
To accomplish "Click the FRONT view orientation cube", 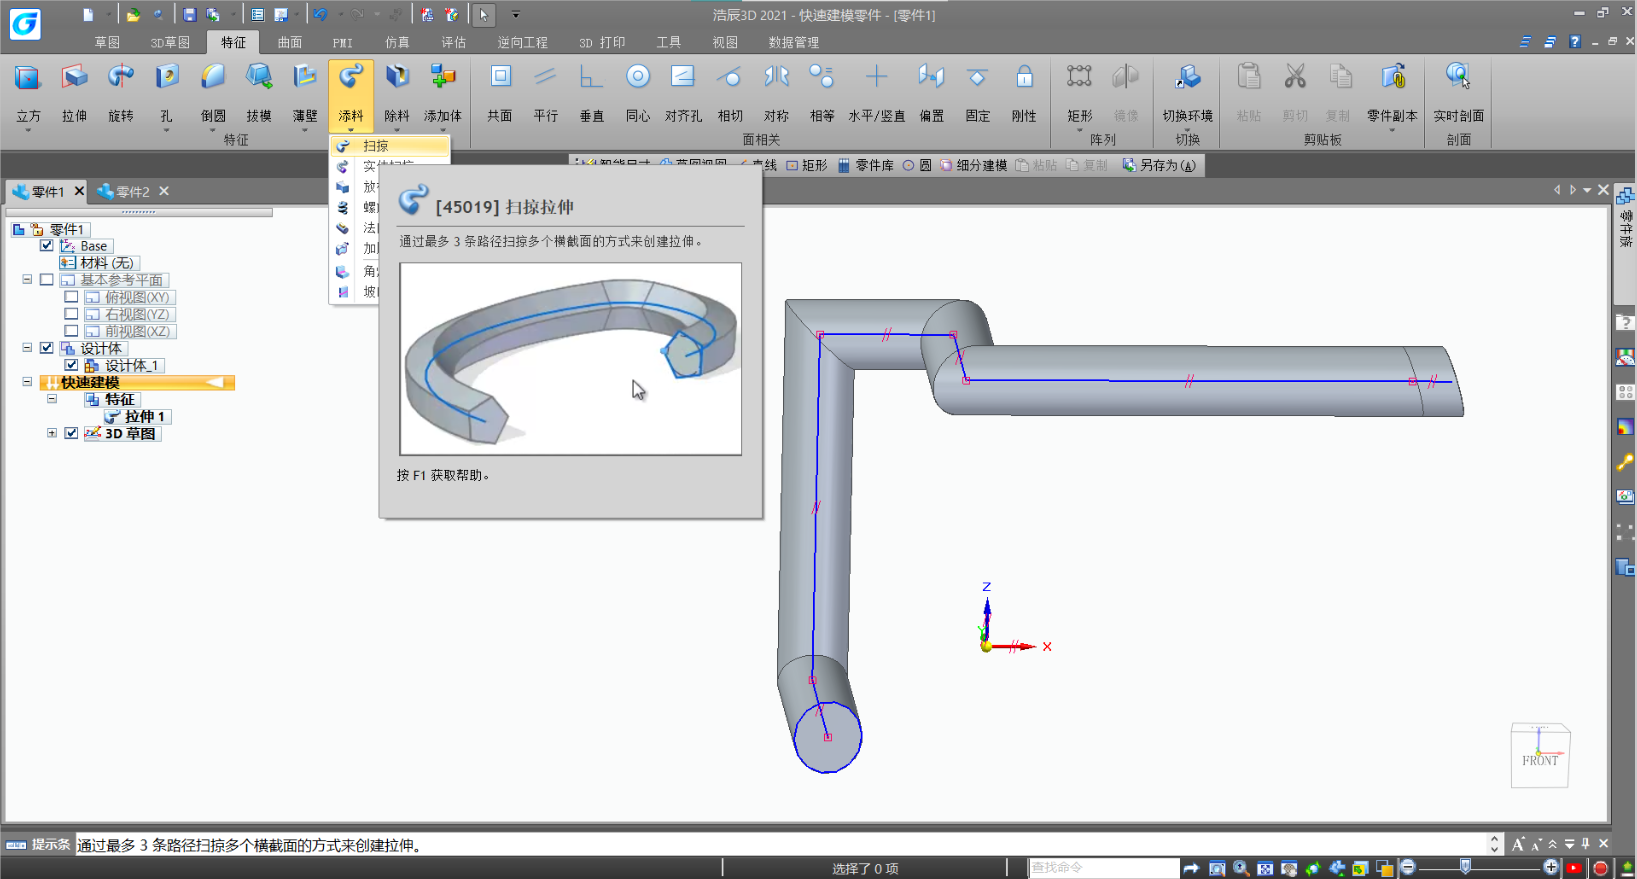I will [x=1540, y=756].
